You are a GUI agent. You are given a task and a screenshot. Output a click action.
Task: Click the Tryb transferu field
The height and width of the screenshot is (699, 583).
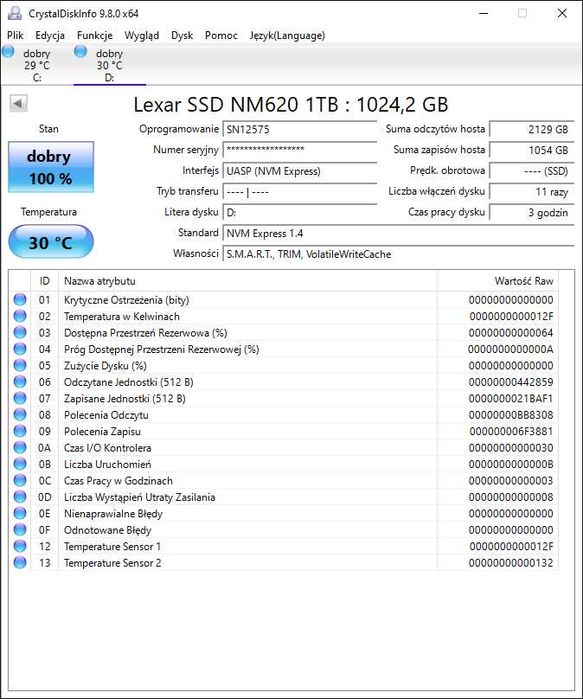coord(300,192)
